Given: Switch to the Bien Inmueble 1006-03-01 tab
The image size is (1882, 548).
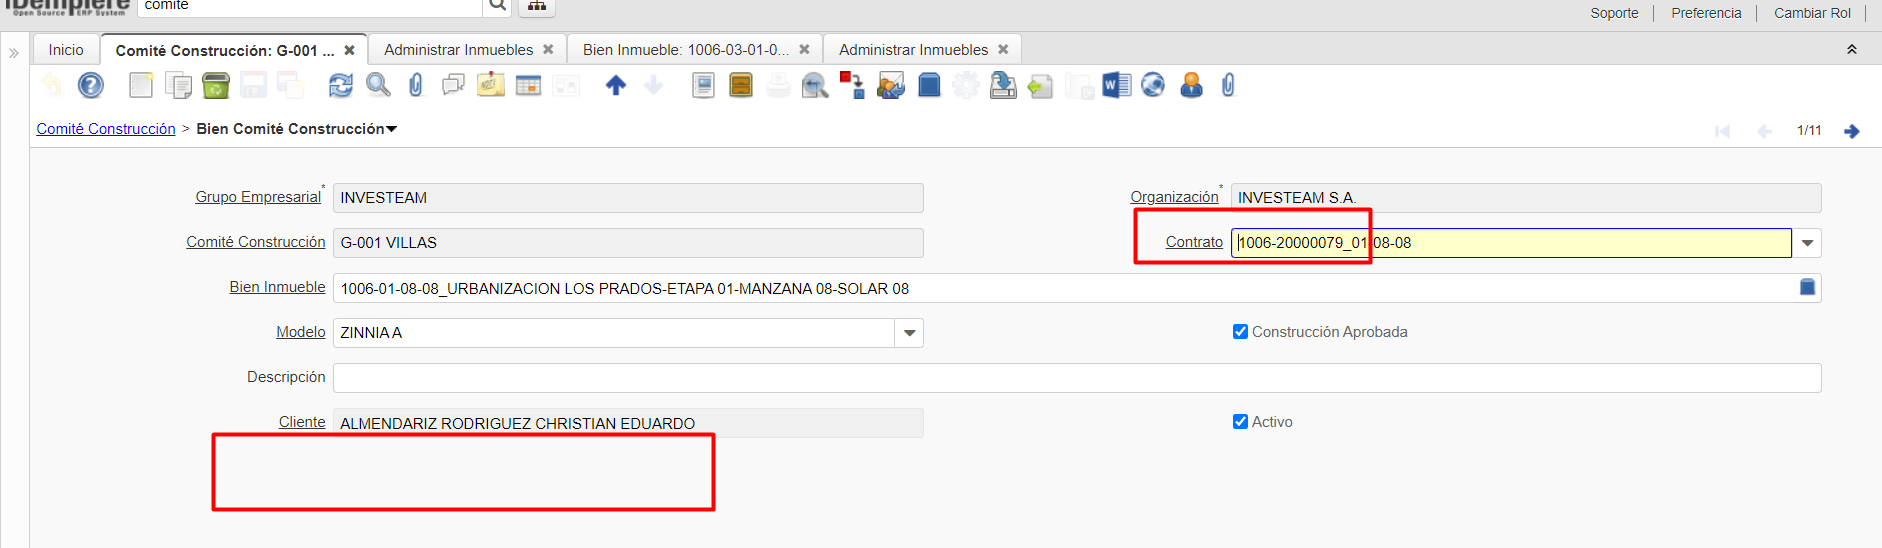Looking at the screenshot, I should tap(686, 50).
